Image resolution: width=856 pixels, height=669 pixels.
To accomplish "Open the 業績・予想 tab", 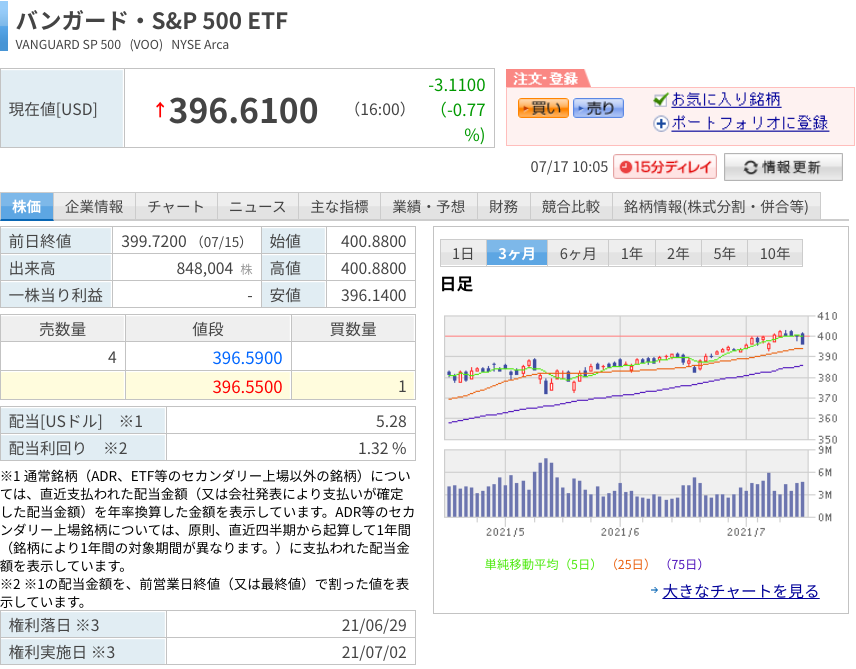I will pos(429,206).
